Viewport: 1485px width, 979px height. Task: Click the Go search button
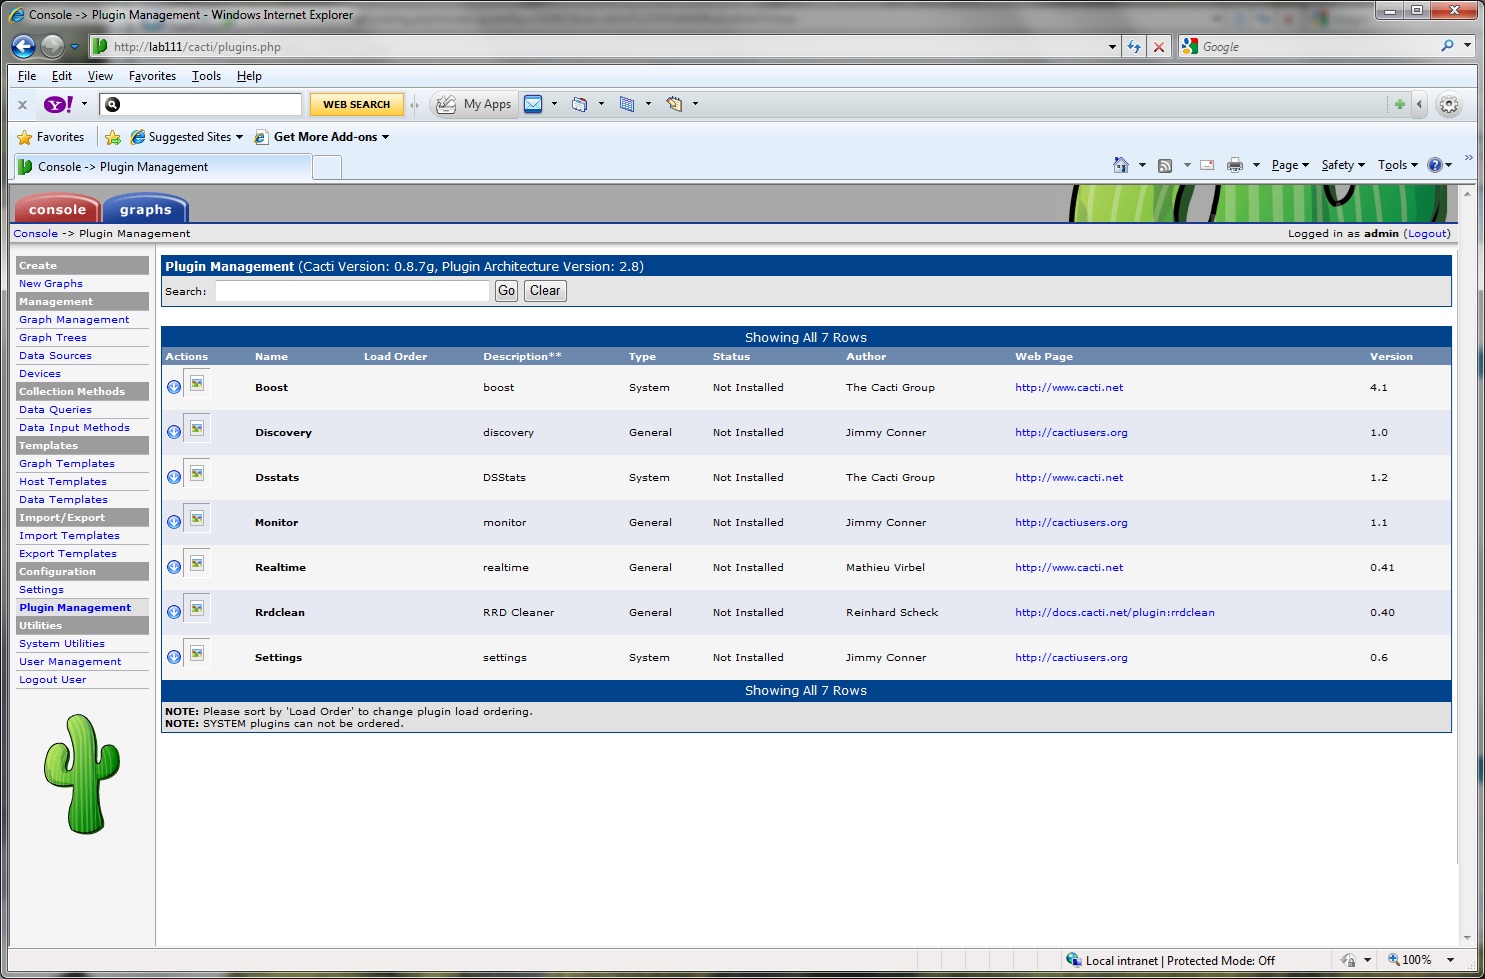coord(507,291)
